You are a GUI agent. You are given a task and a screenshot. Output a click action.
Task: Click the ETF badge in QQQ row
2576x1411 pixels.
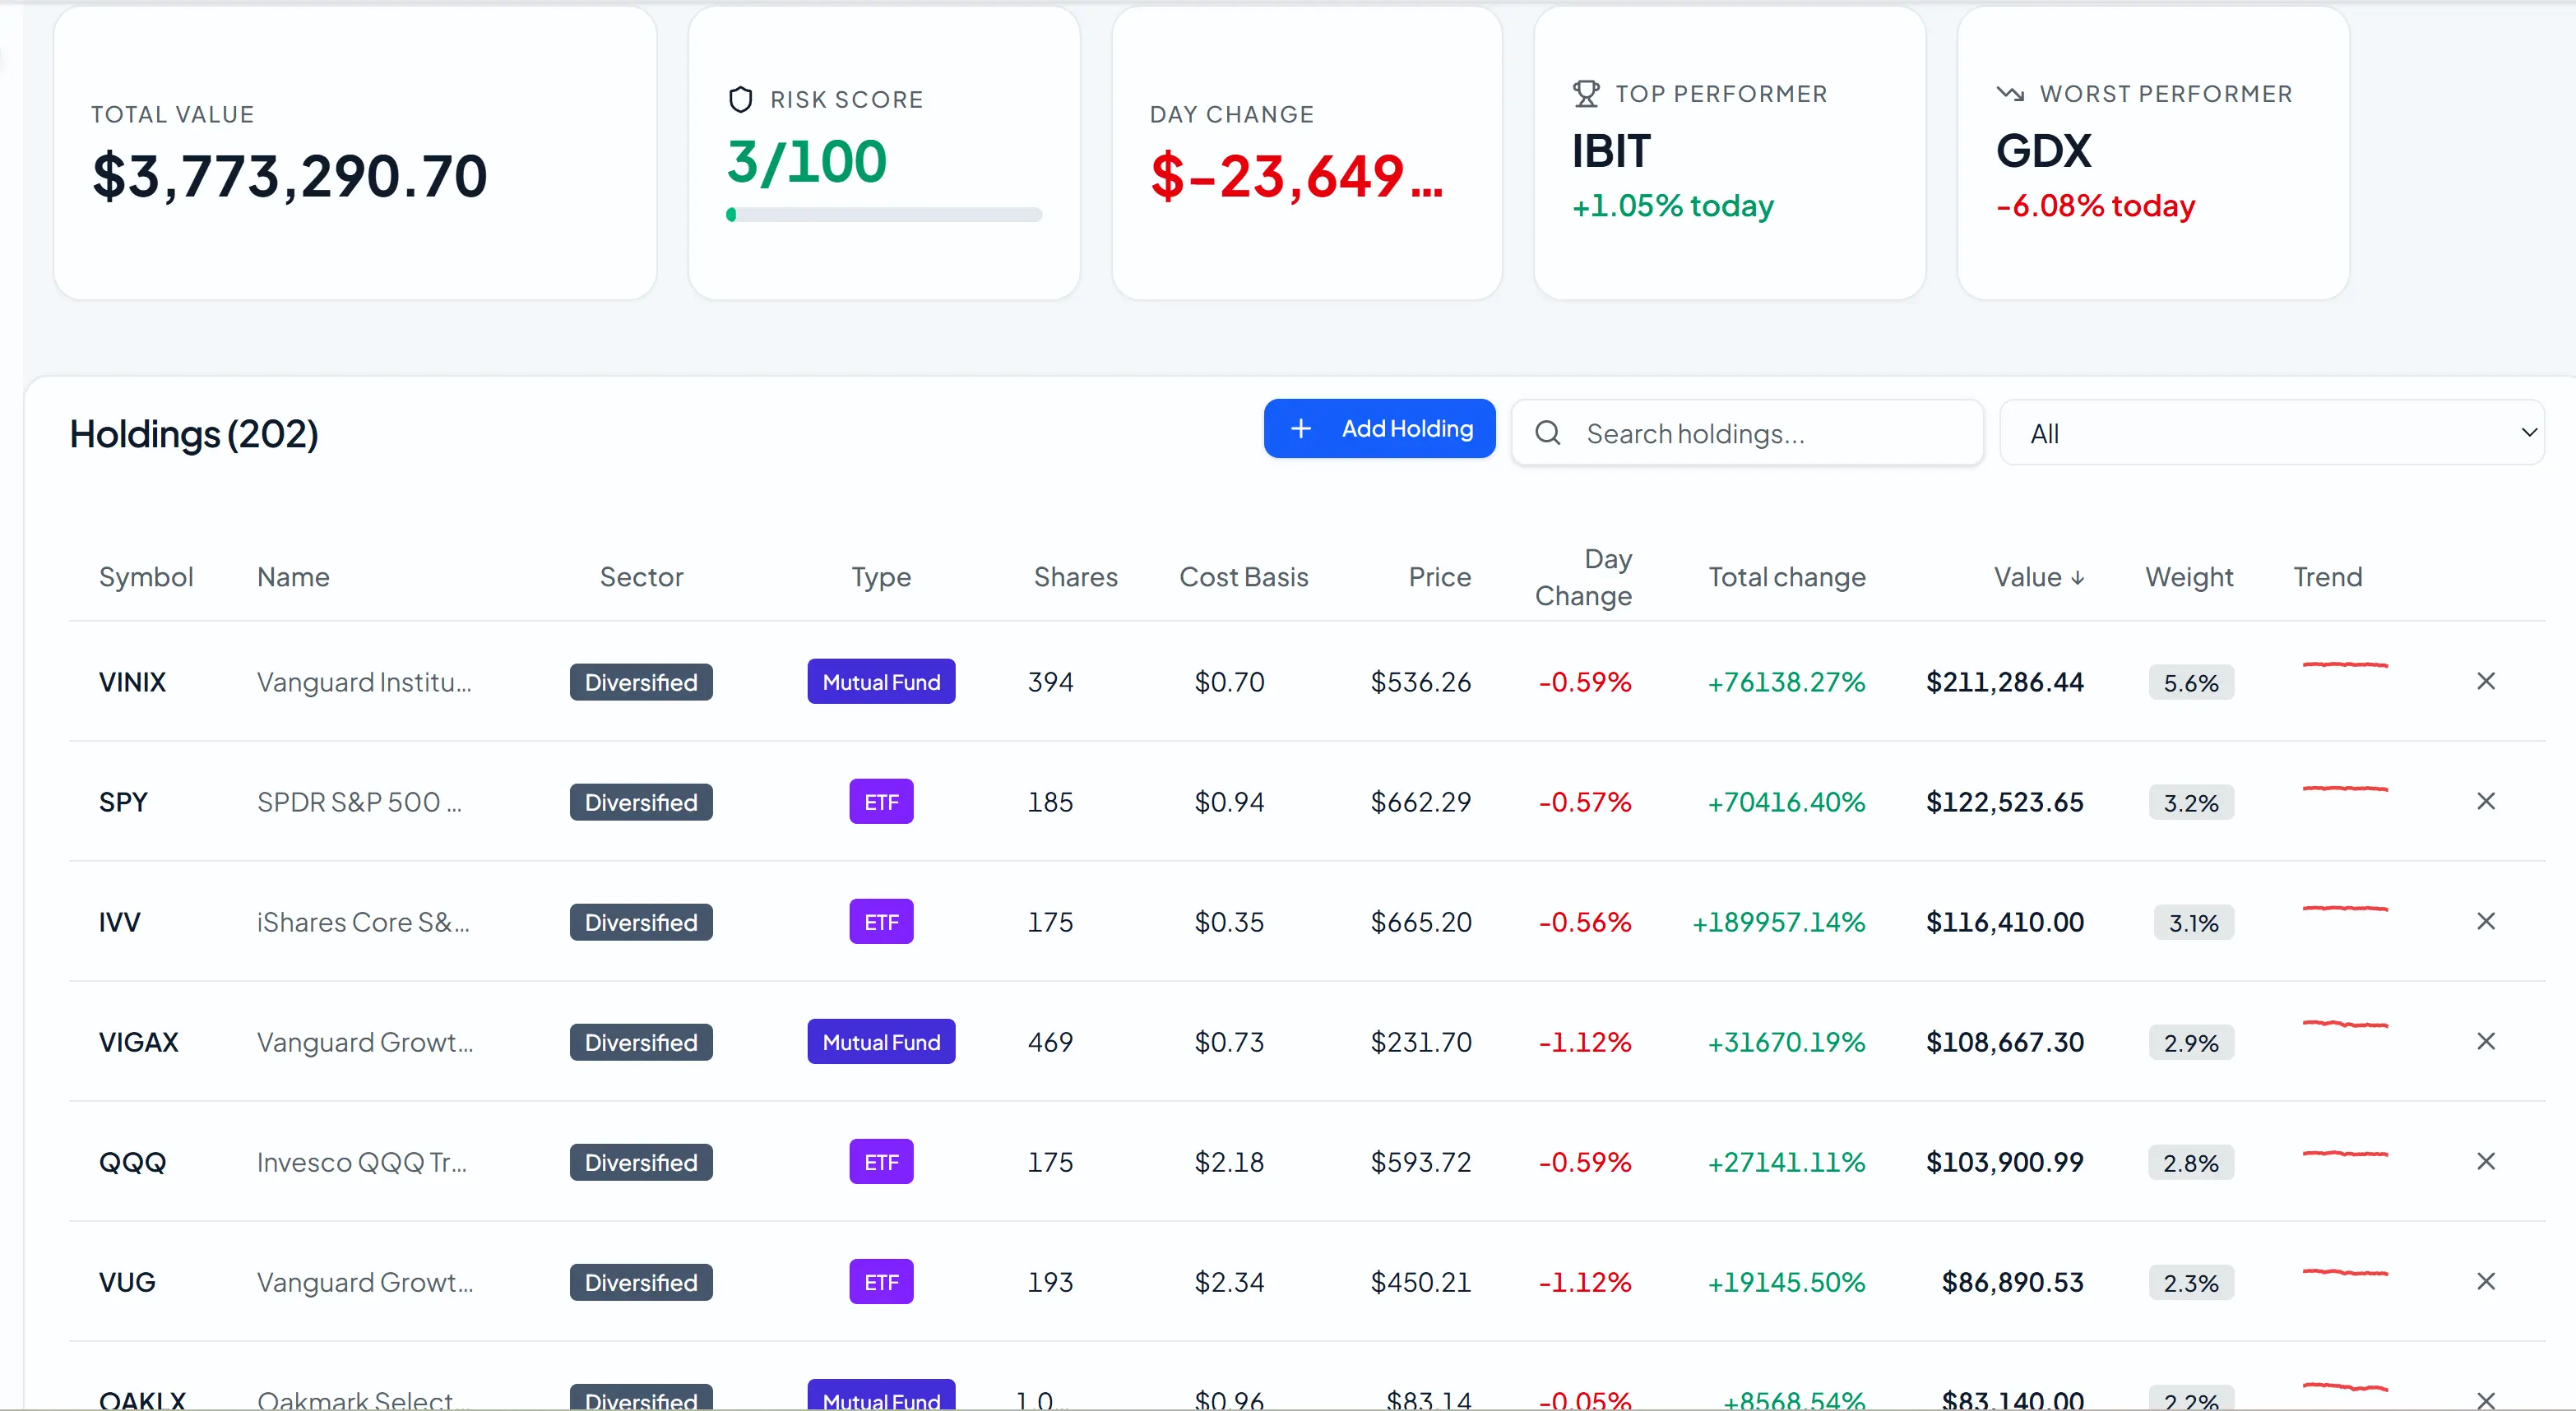click(x=881, y=1161)
